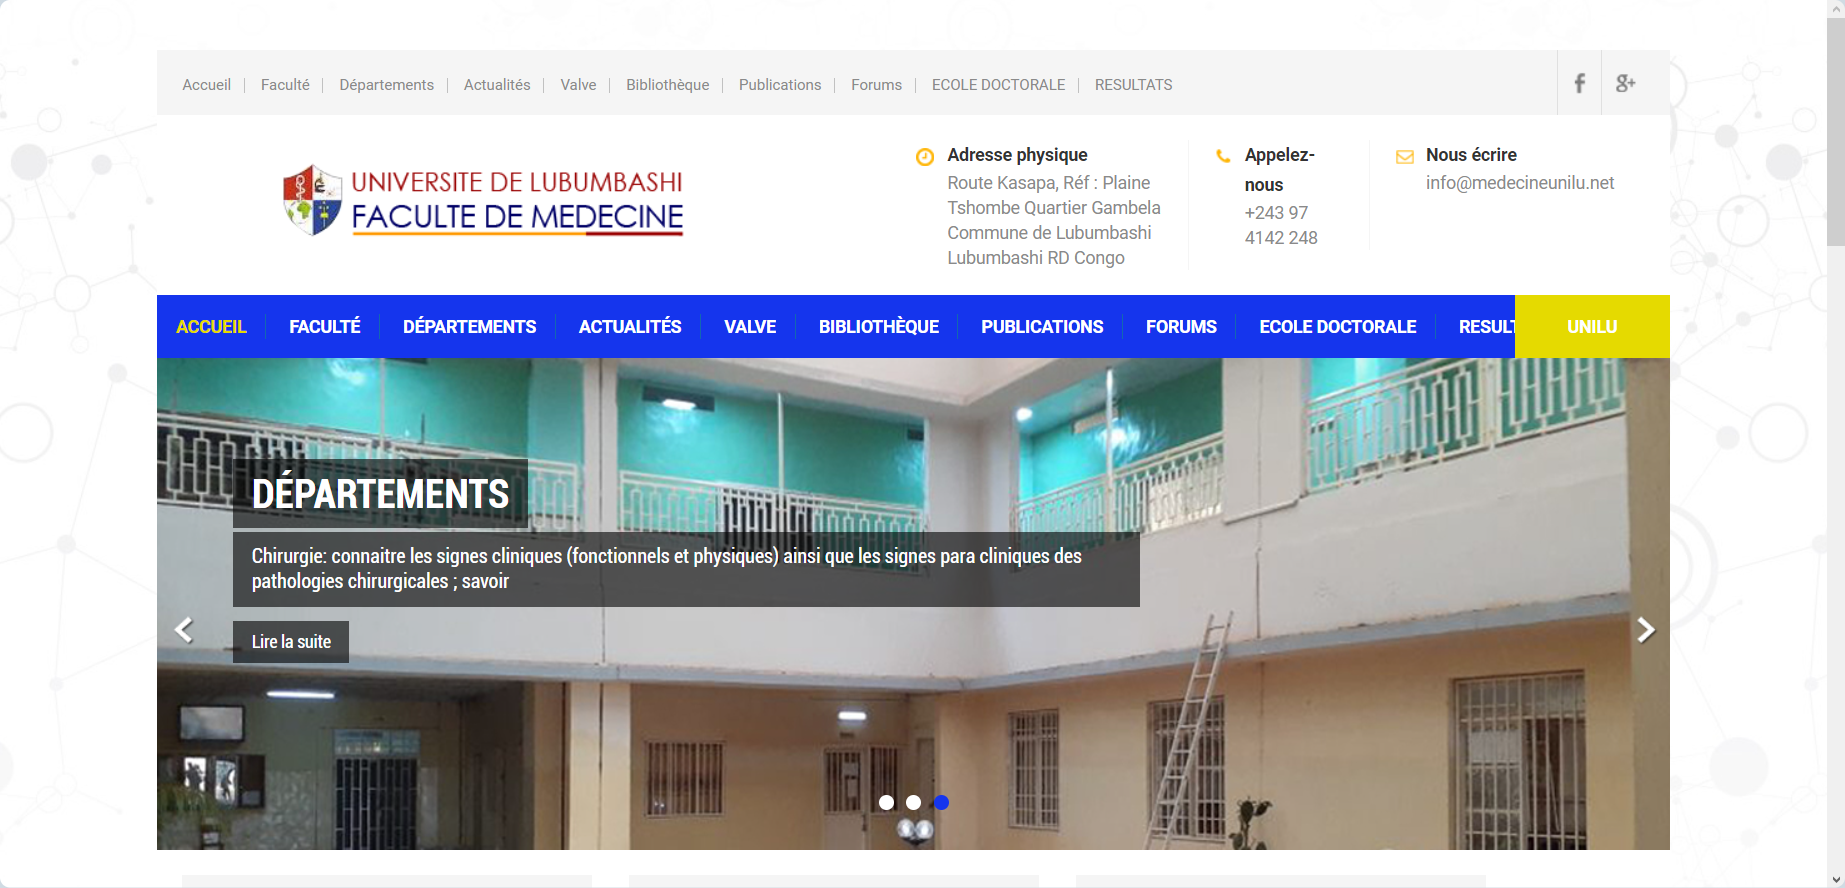Click the Adresse physique heading
This screenshot has height=888, width=1845.
1017,155
